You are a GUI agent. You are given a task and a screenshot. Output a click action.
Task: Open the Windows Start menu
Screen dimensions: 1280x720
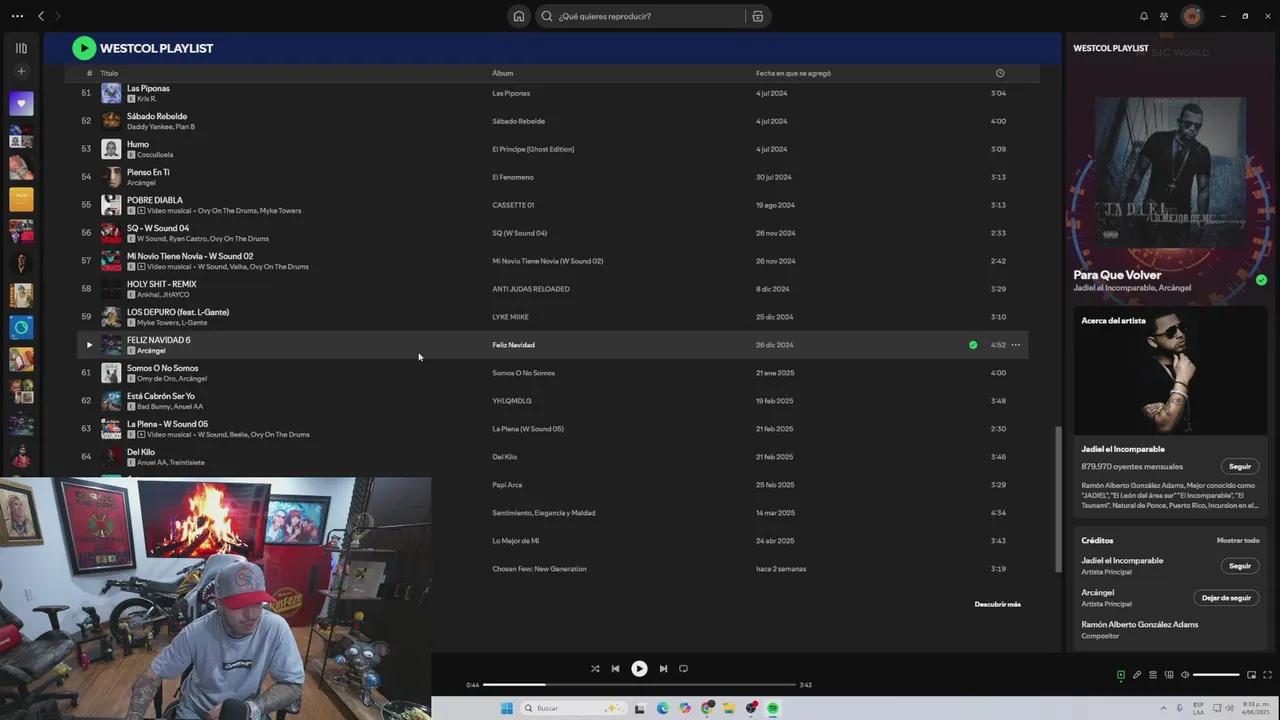(506, 708)
